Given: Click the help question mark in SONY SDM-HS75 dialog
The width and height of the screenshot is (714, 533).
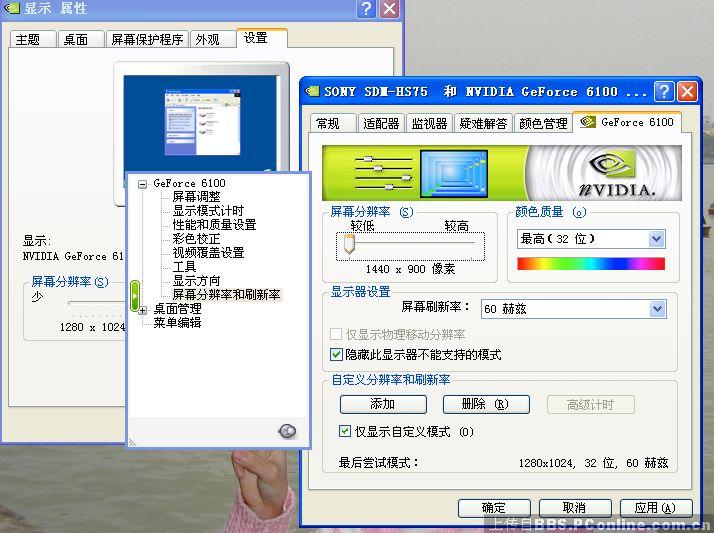Looking at the screenshot, I should pyautogui.click(x=664, y=91).
